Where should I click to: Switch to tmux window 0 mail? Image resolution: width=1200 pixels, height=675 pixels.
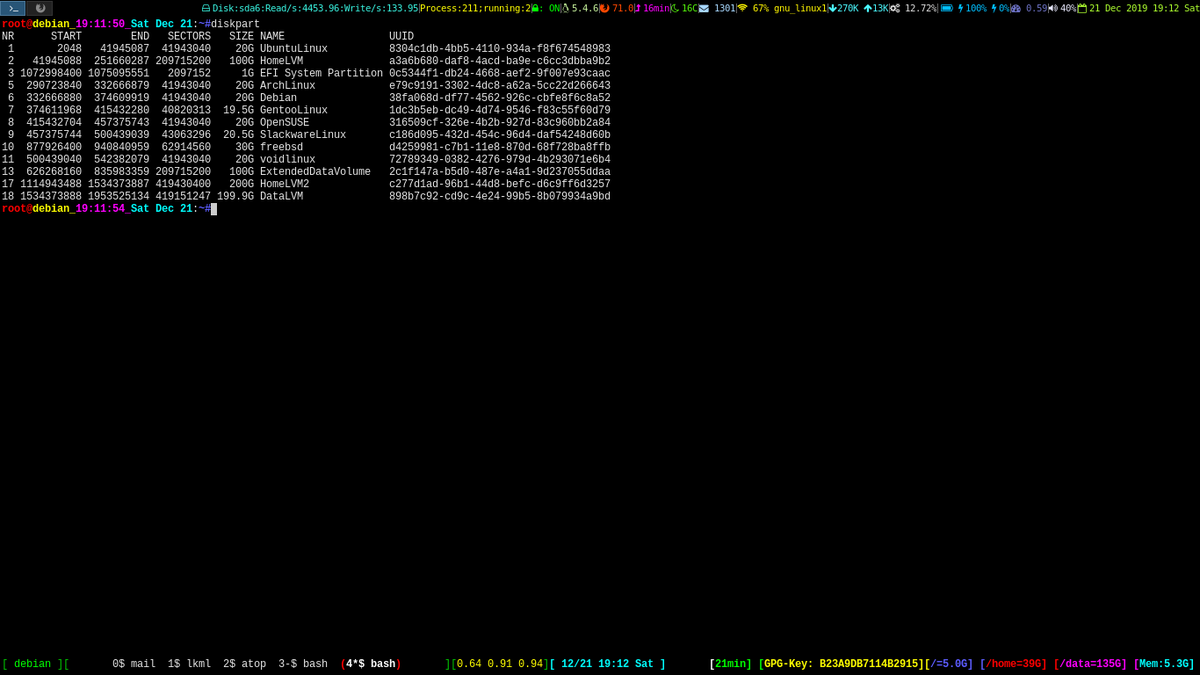click(x=134, y=664)
